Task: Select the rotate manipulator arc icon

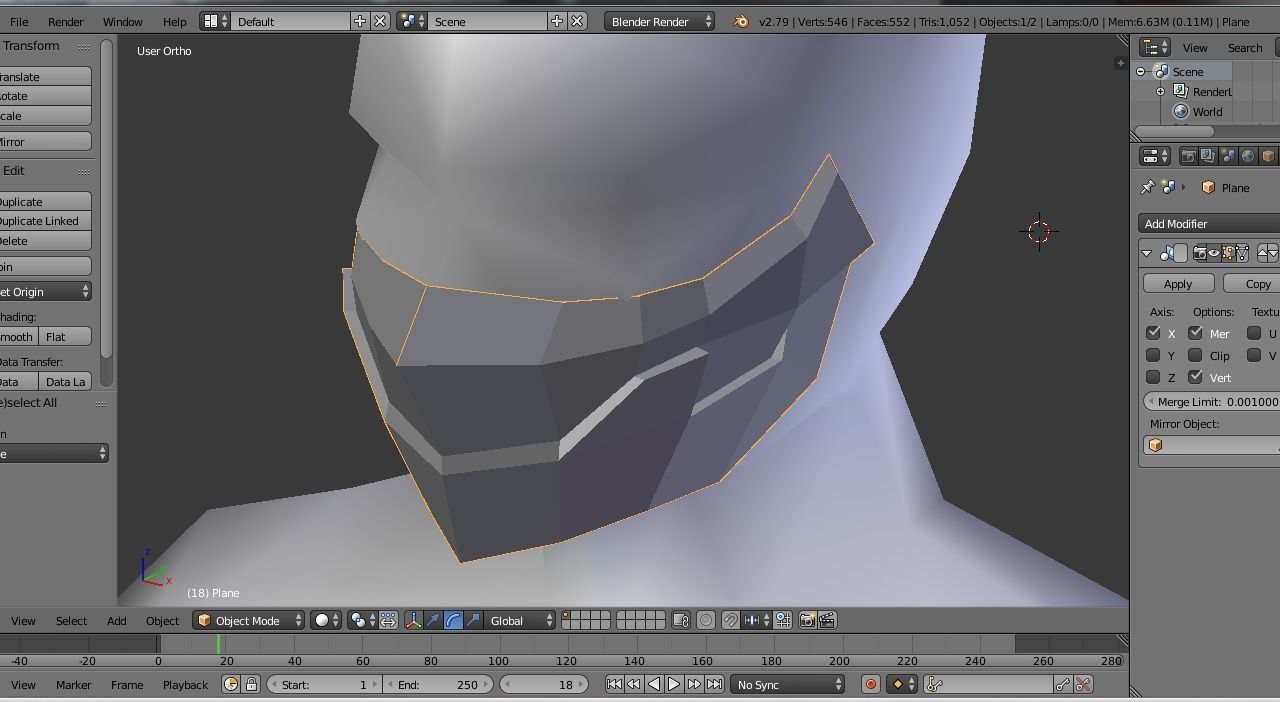Action: click(x=453, y=621)
